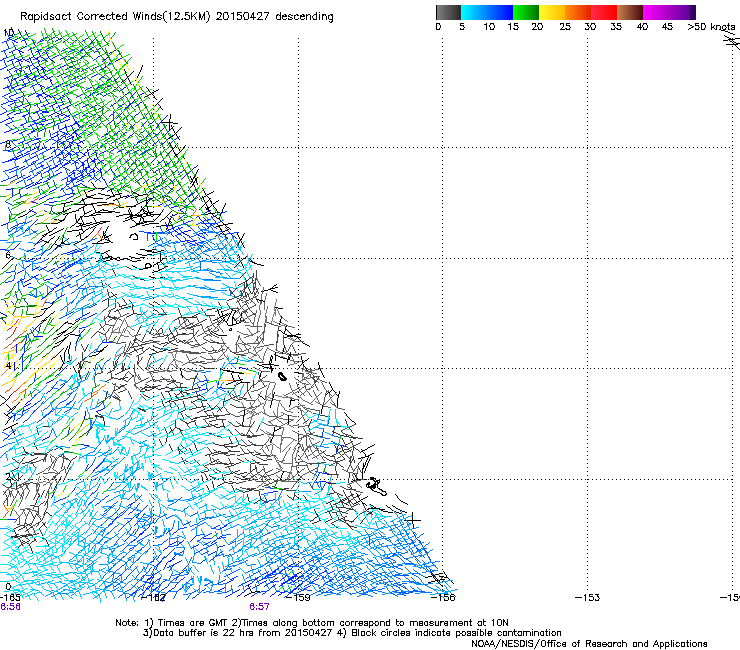Click the latitude '10' axis label

[8, 33]
